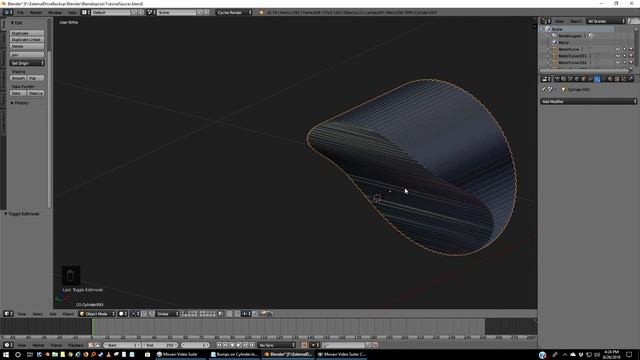This screenshot has width=640, height=360.
Task: Open the Render menu
Action: [x=36, y=12]
